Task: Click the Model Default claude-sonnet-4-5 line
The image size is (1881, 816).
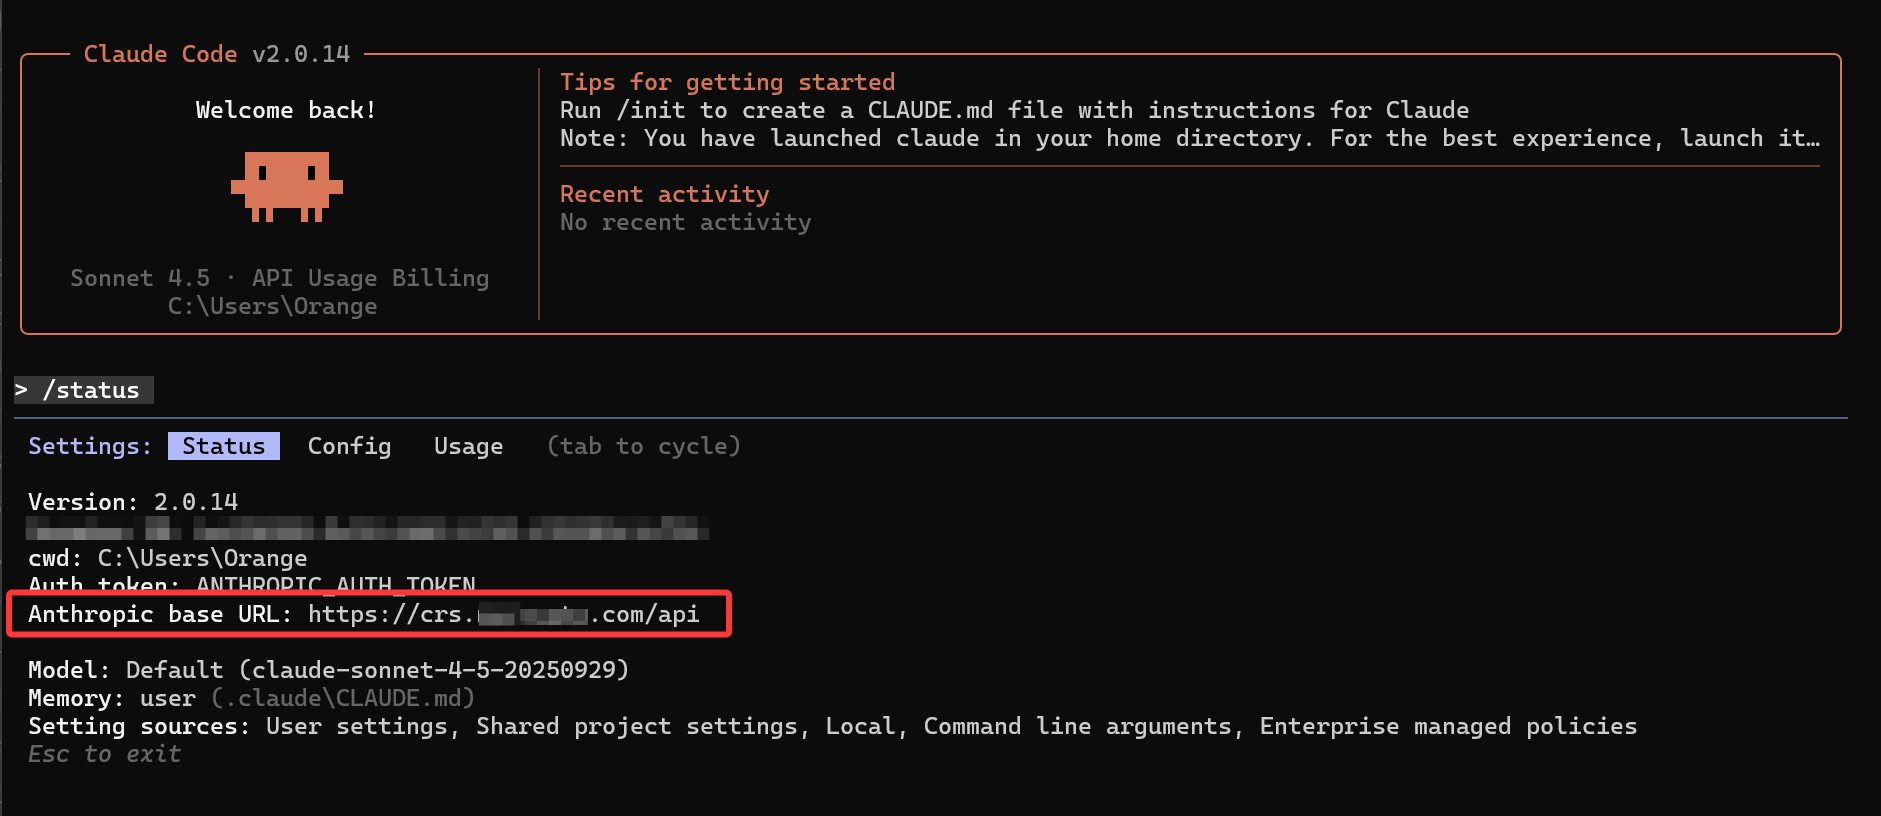Action: click(x=328, y=670)
